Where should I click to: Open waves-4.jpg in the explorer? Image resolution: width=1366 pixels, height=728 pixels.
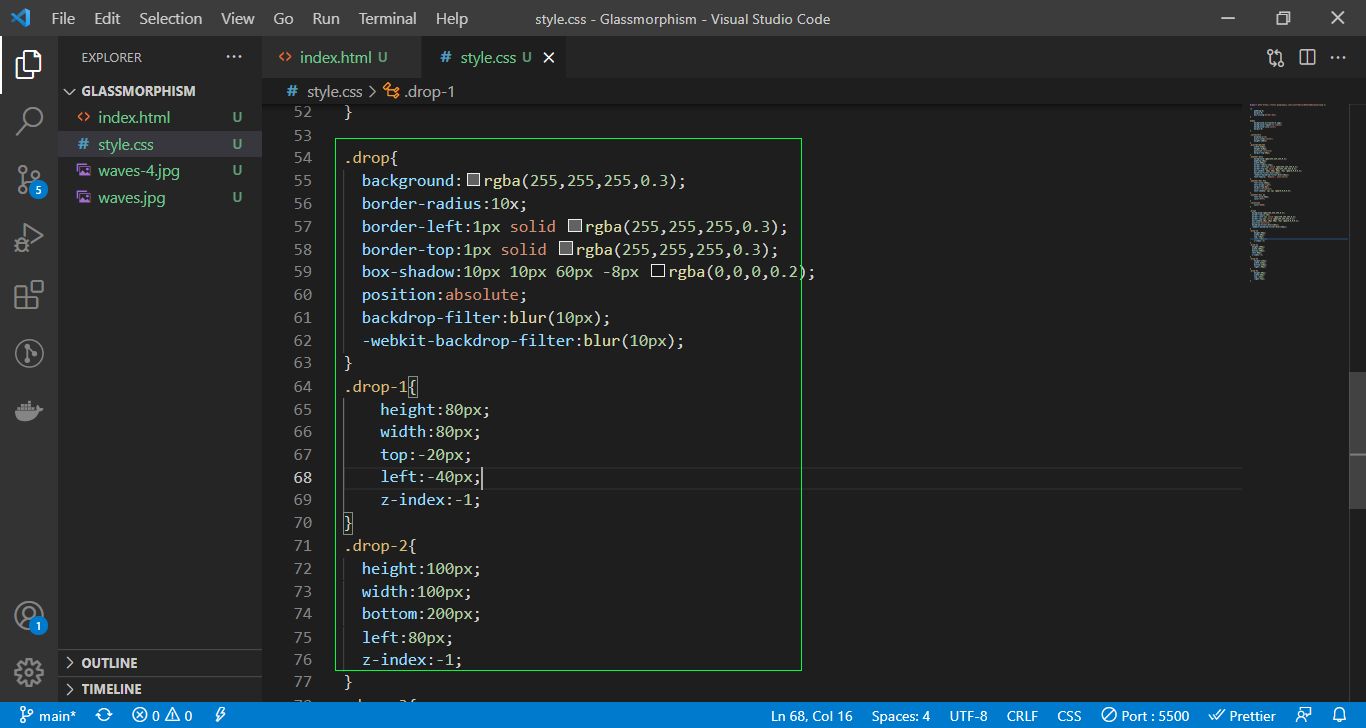[160, 171]
